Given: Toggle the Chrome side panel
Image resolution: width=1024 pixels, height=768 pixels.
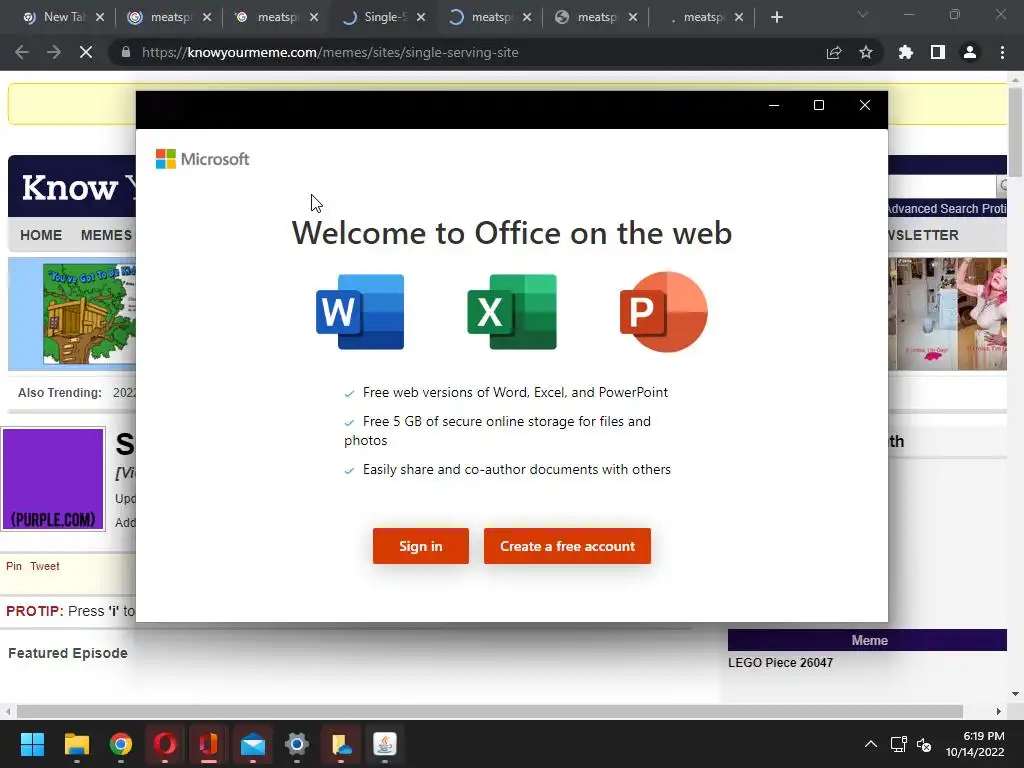Looking at the screenshot, I should coord(938,52).
